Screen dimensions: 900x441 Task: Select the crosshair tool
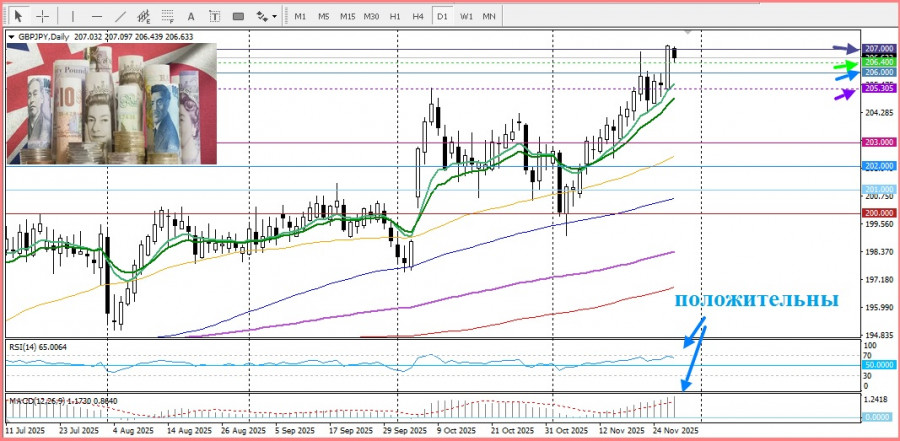pos(42,16)
